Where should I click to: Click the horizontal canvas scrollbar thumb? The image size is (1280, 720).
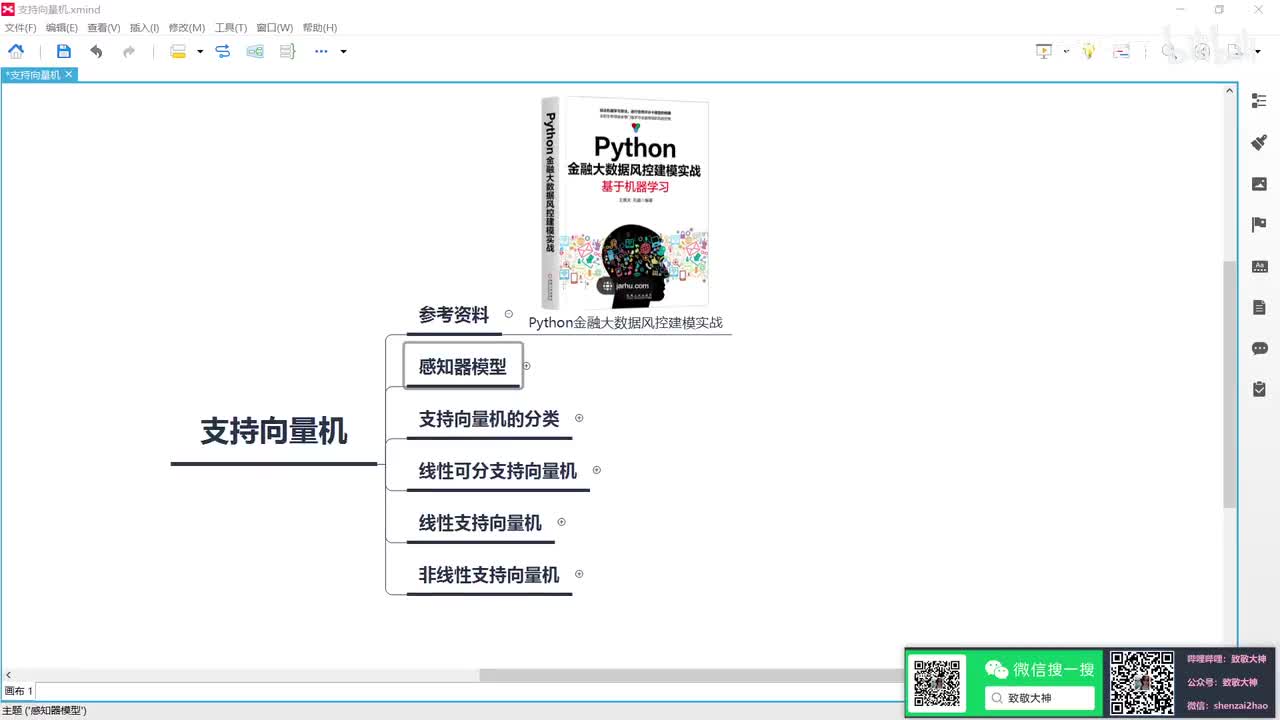coord(692,676)
